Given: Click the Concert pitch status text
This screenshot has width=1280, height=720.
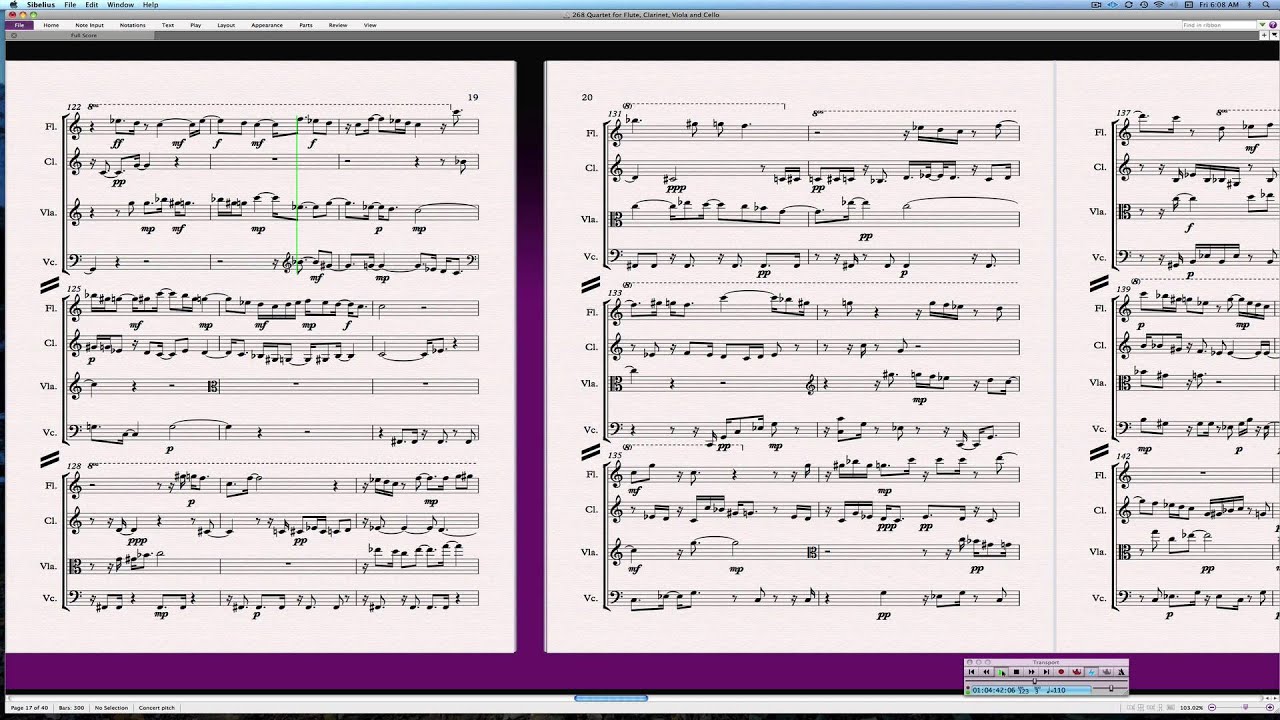Looking at the screenshot, I should coord(157,708).
